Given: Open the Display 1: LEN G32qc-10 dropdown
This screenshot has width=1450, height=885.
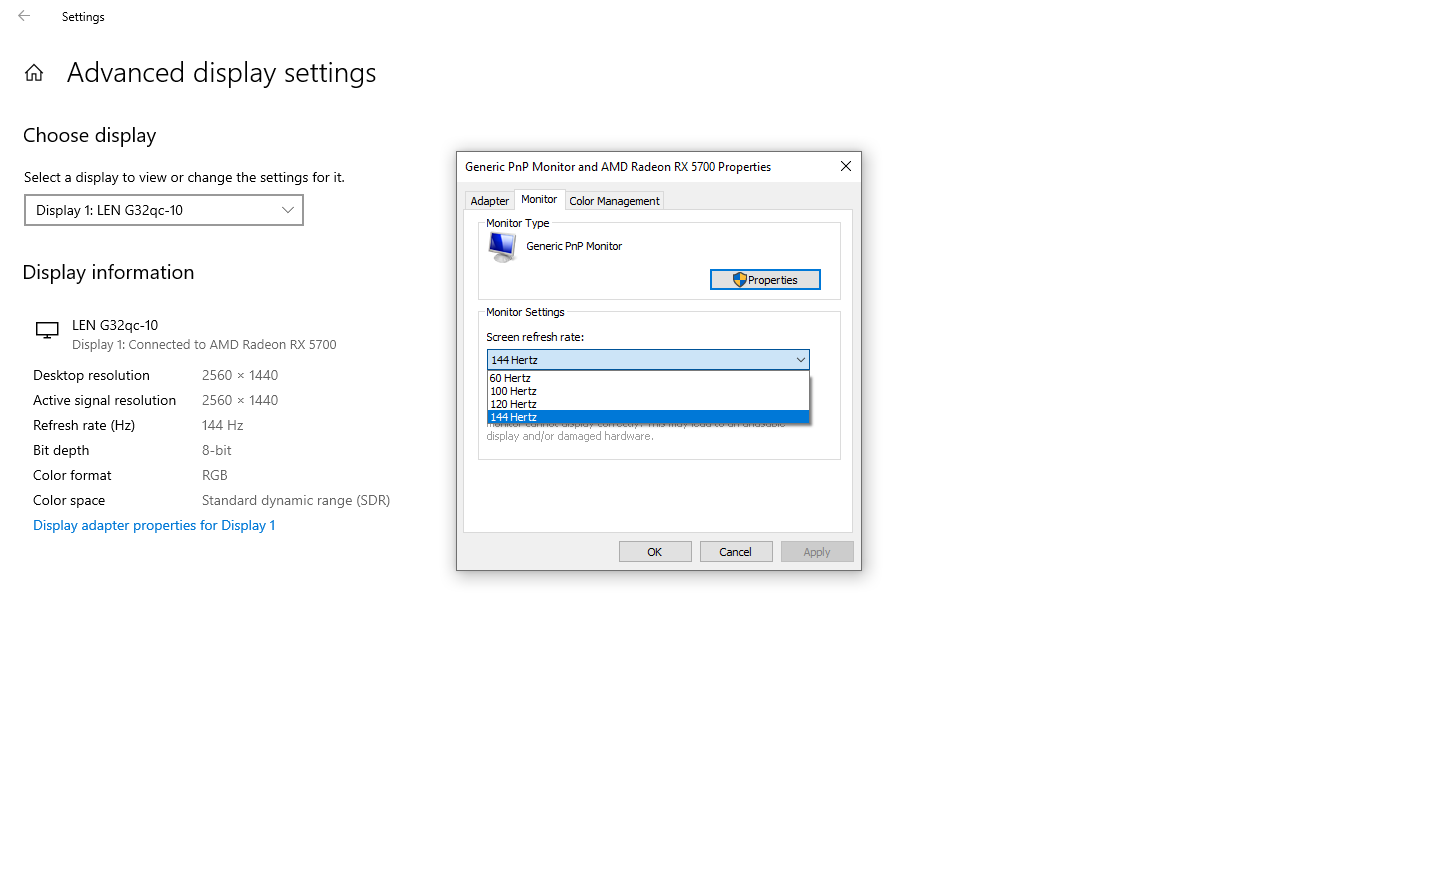Looking at the screenshot, I should tap(164, 210).
